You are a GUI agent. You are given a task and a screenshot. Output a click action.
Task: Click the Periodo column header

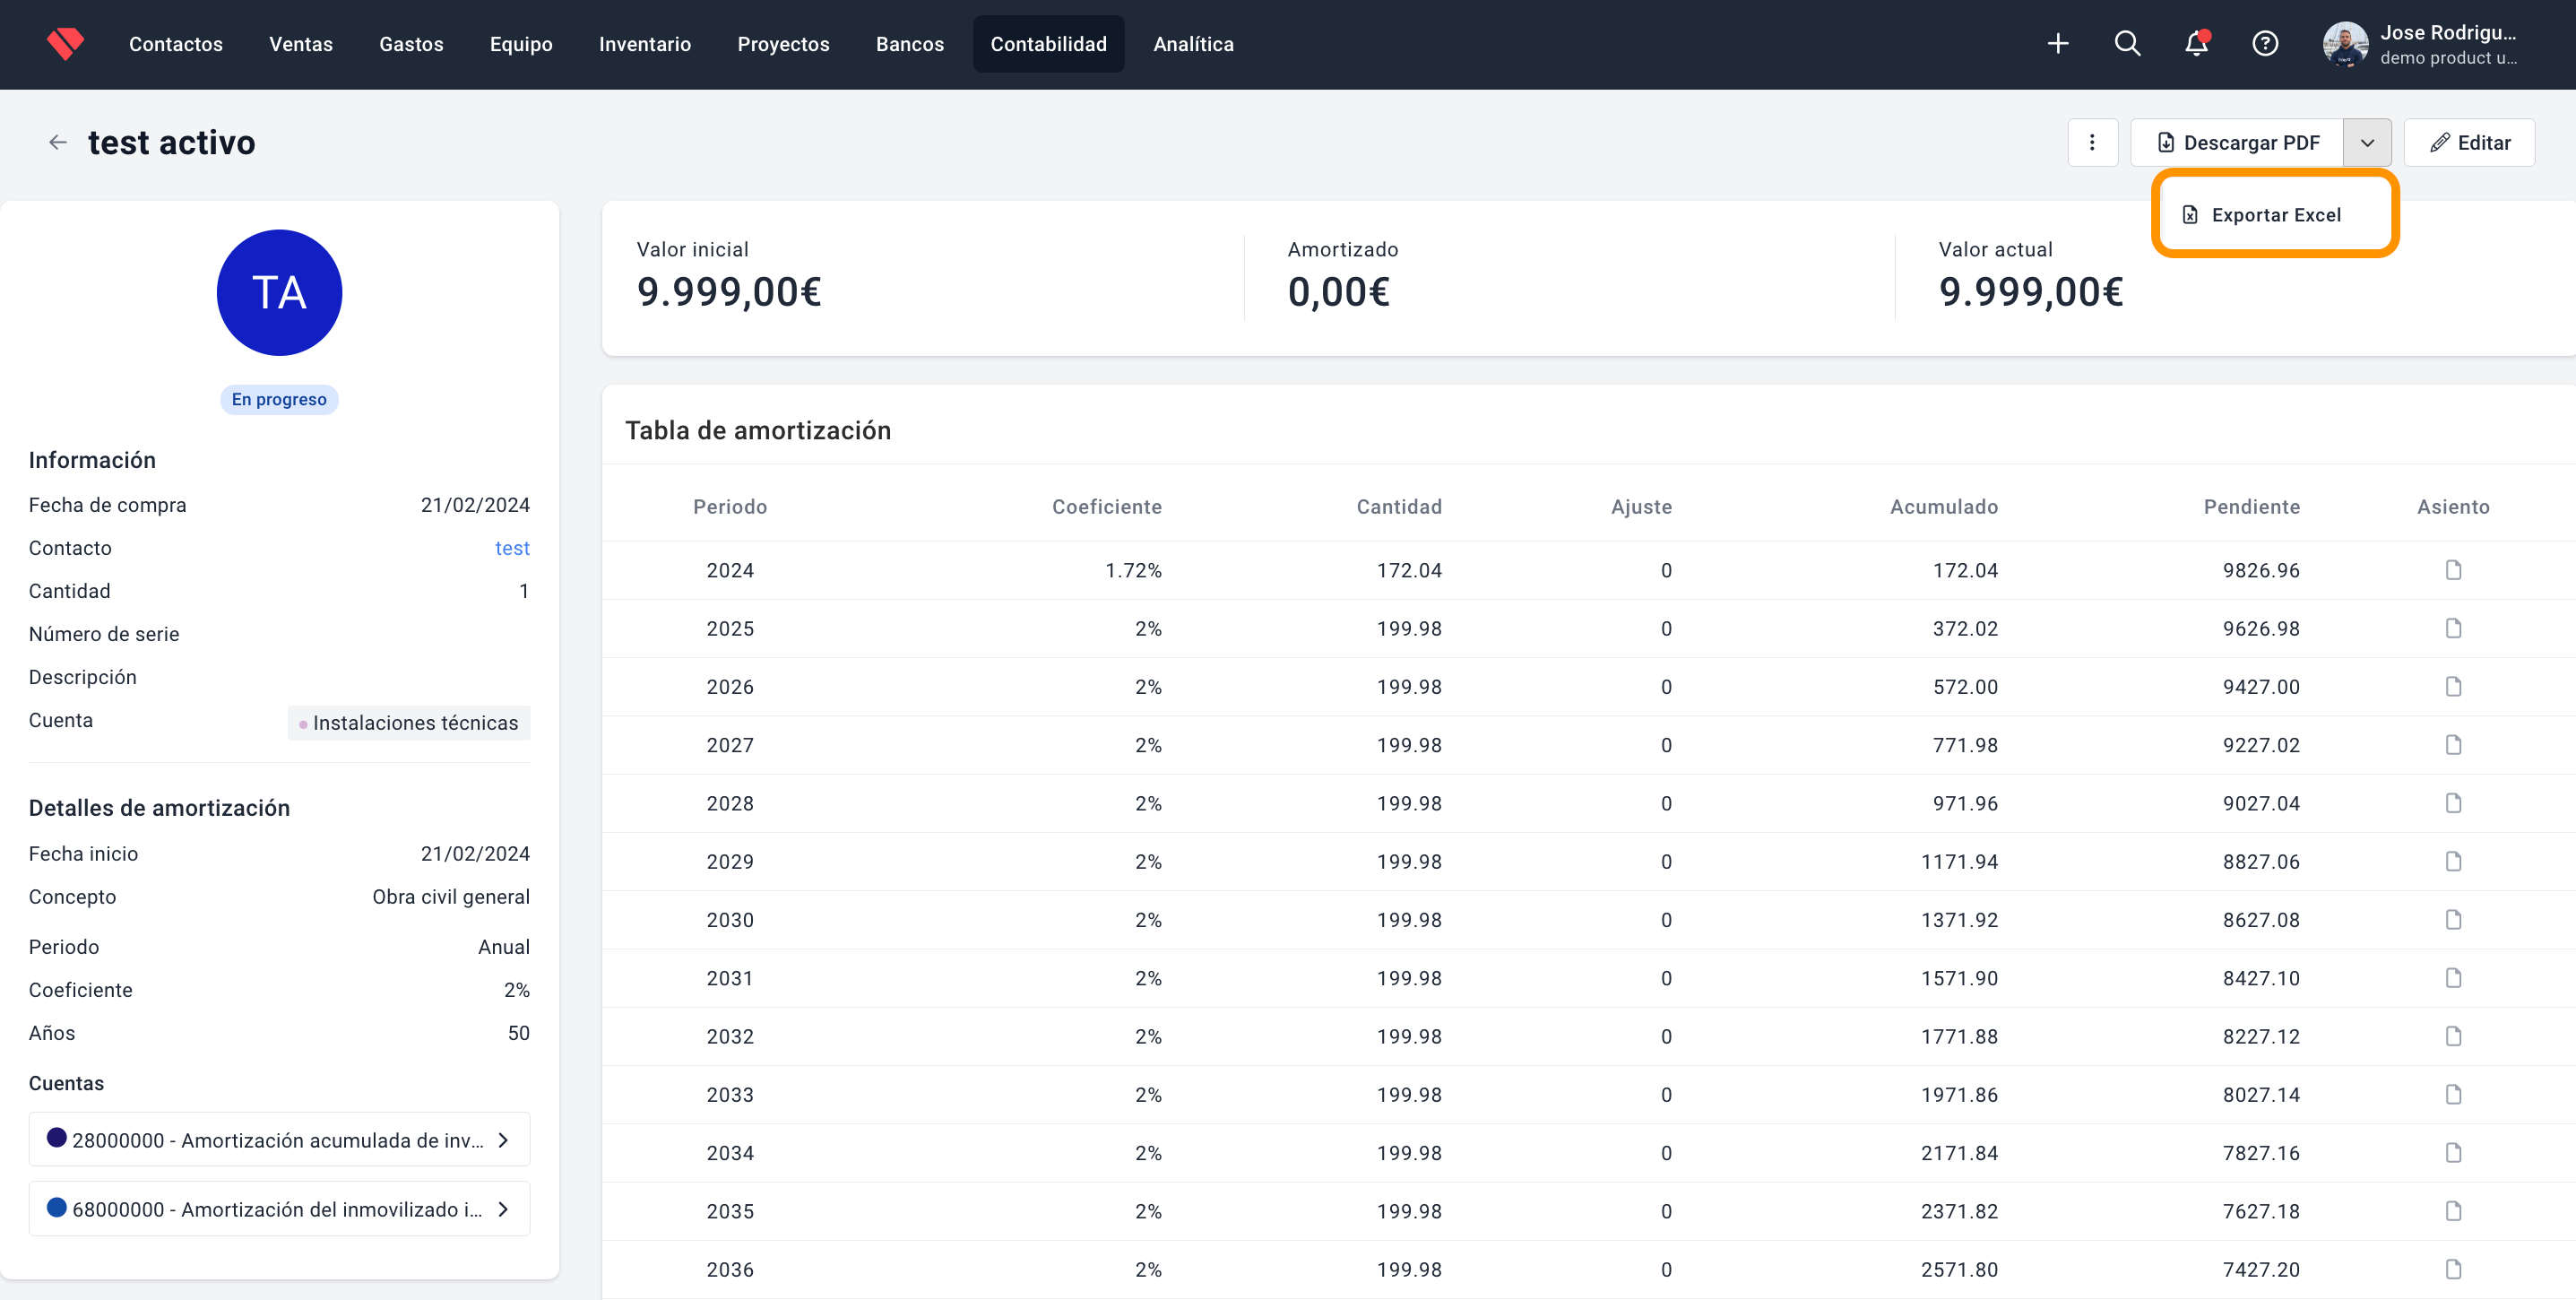point(730,507)
